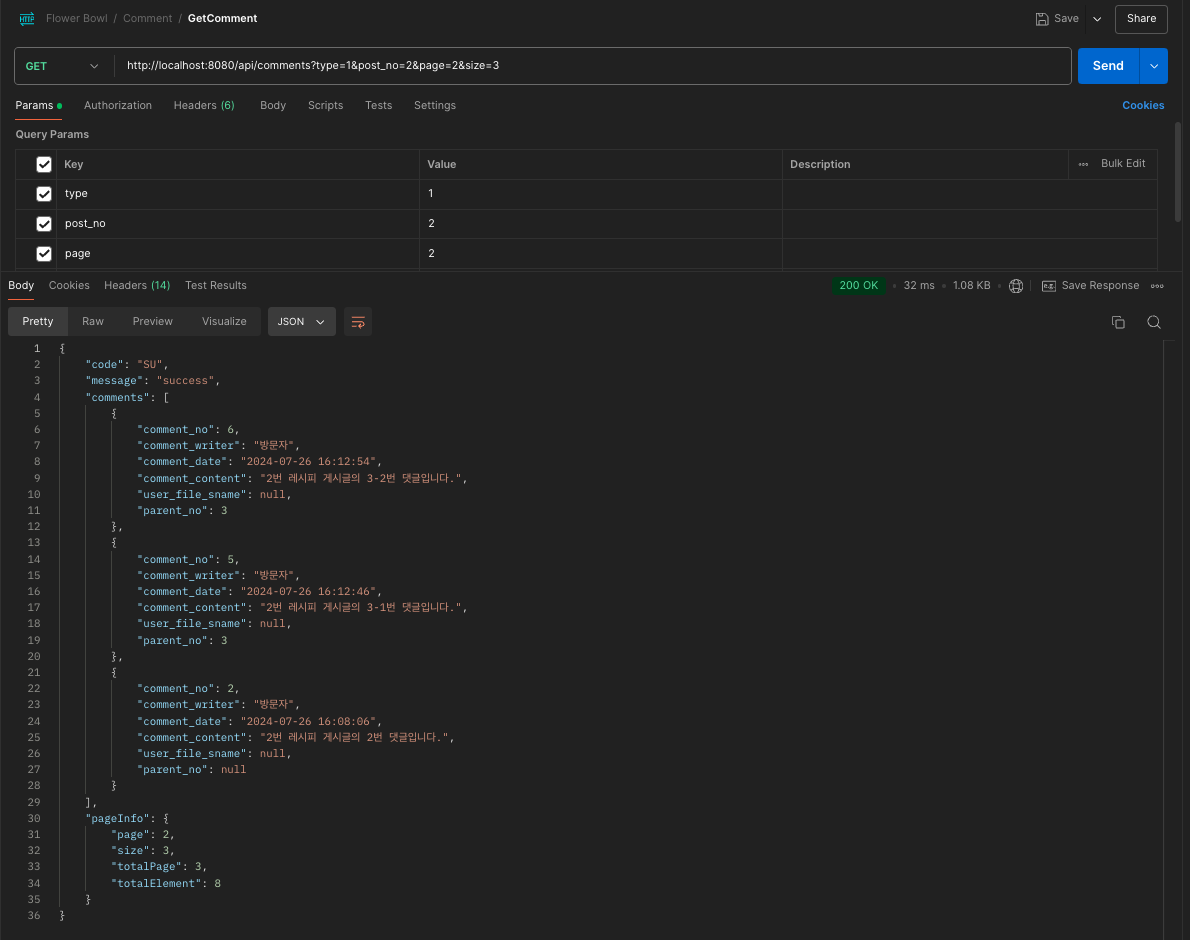Switch to the Authorization tab
The height and width of the screenshot is (940, 1190).
(118, 105)
